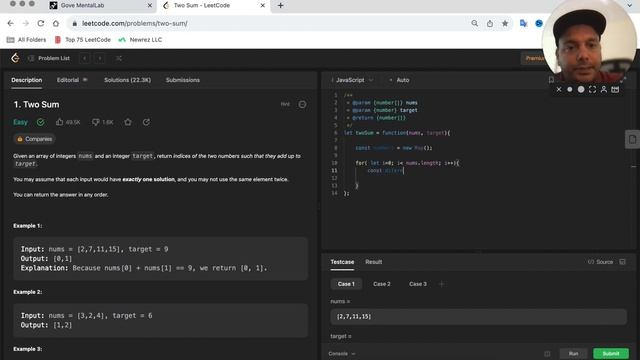Pick a random problem shuffle icon

119,58
